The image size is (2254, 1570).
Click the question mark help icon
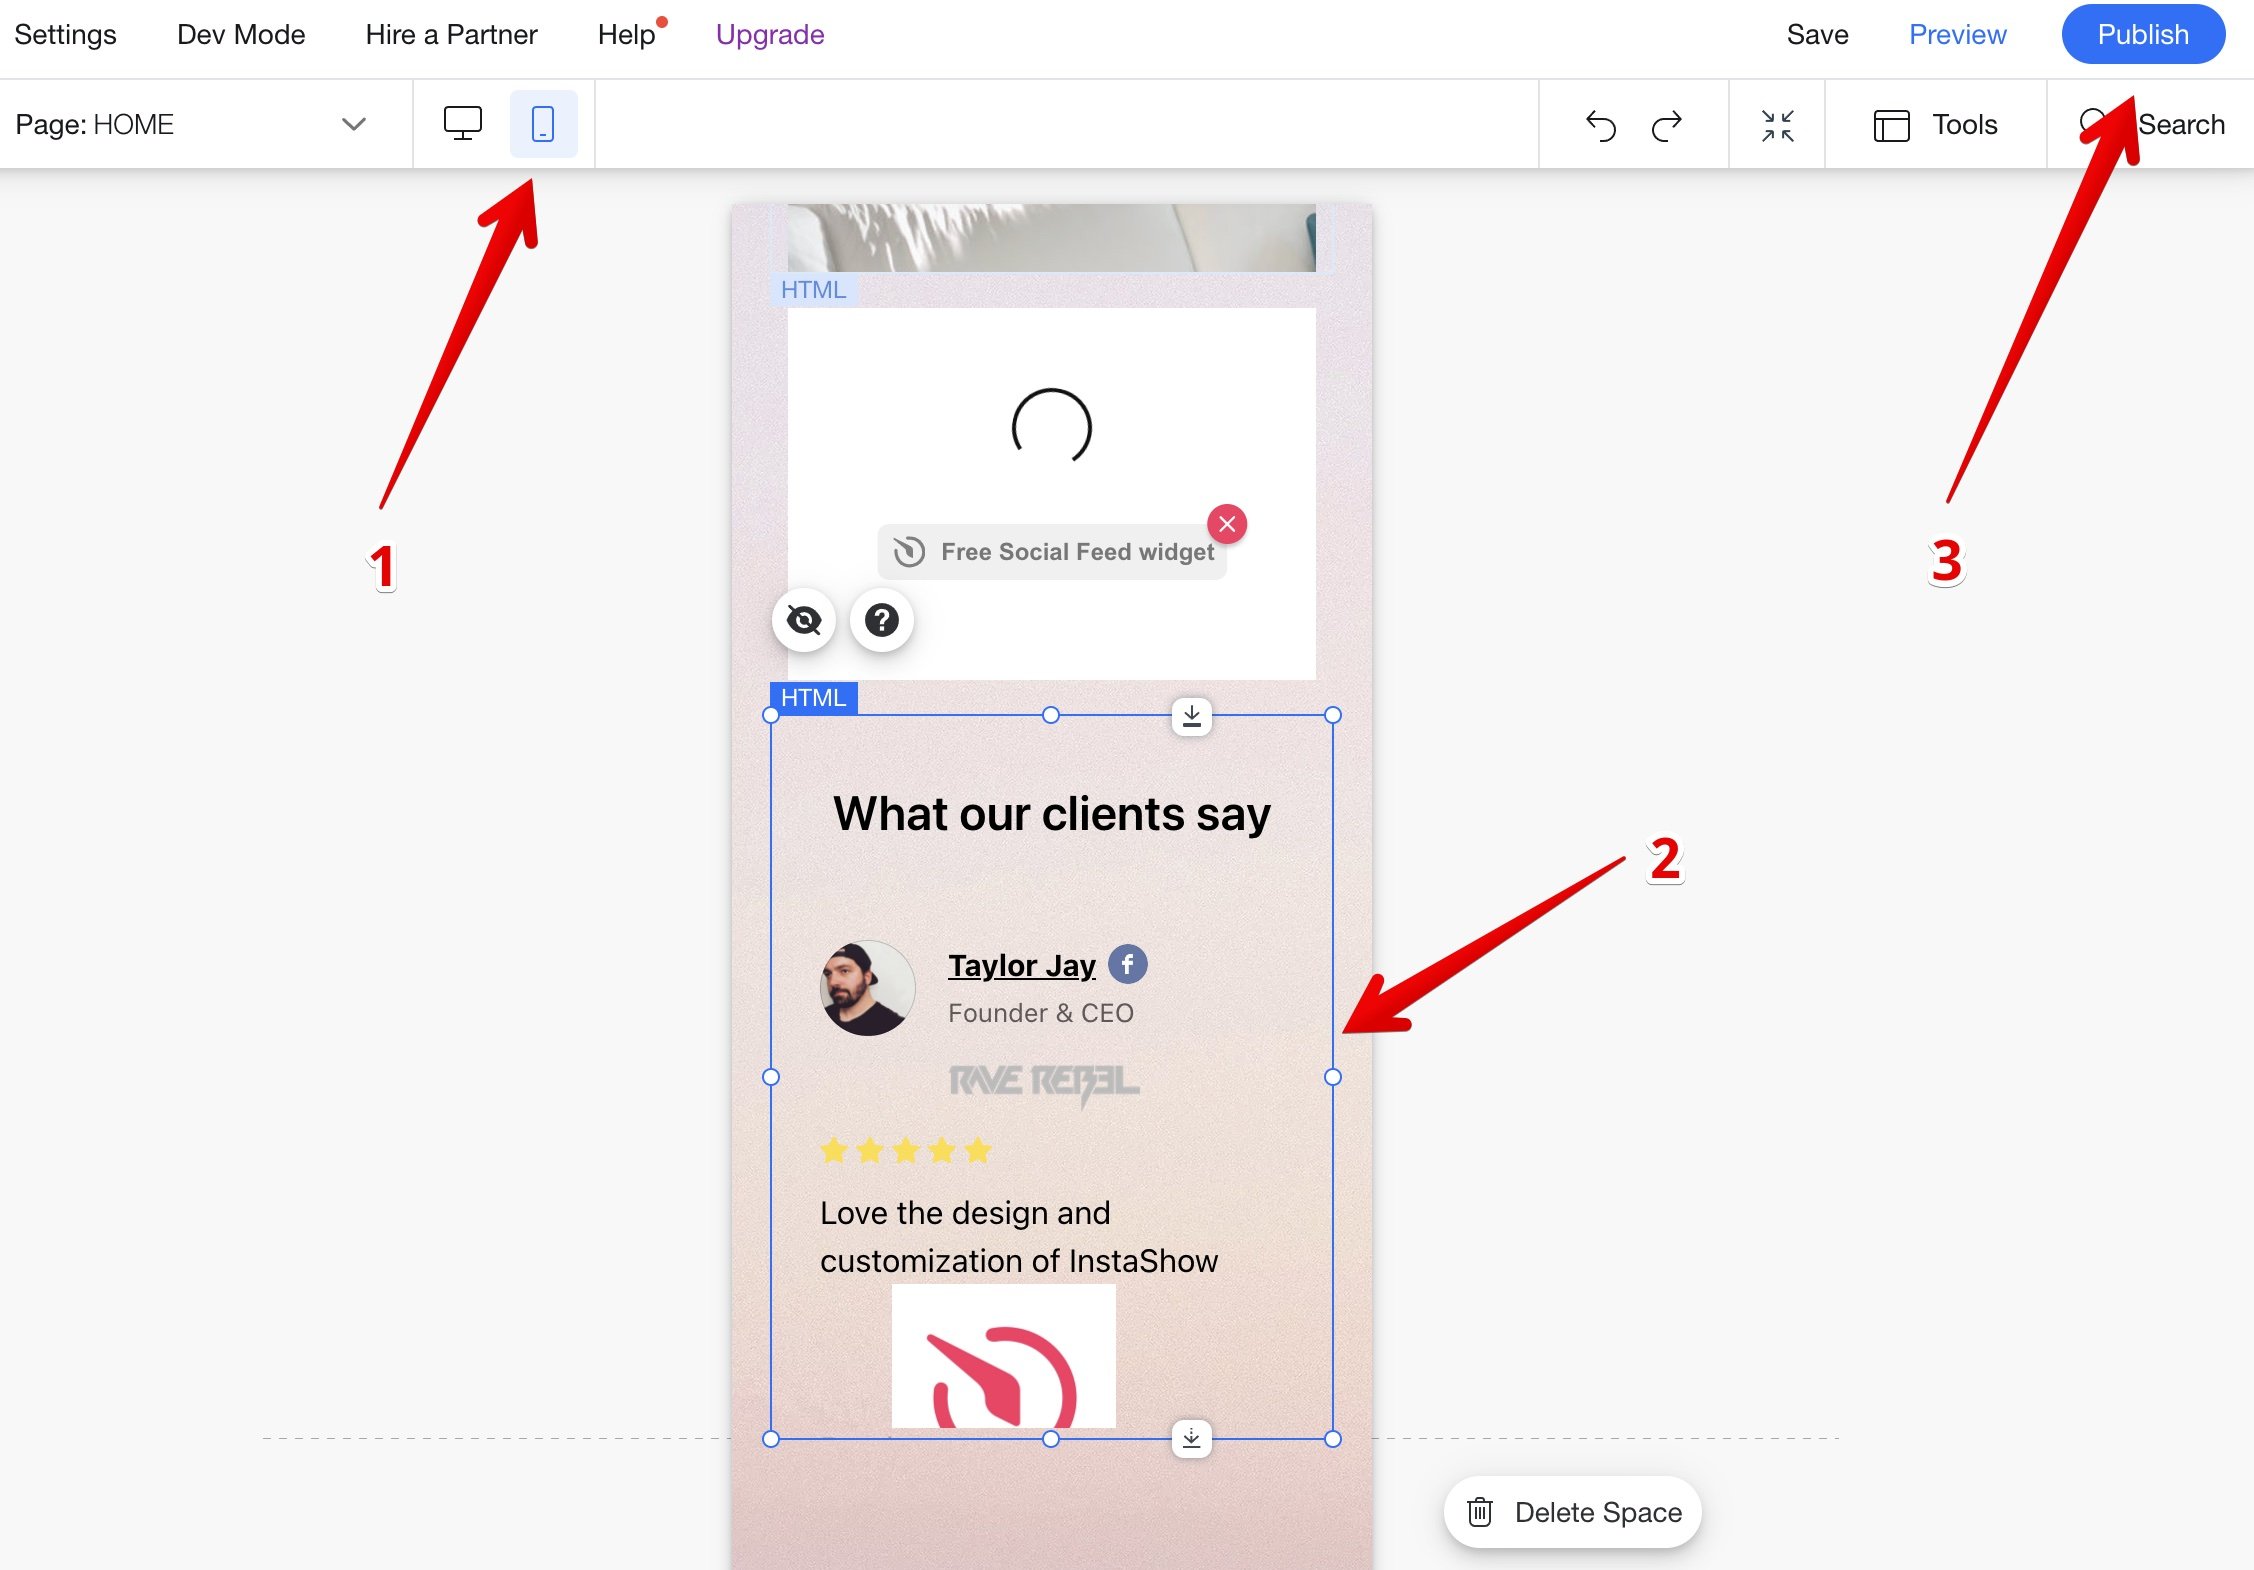881,620
